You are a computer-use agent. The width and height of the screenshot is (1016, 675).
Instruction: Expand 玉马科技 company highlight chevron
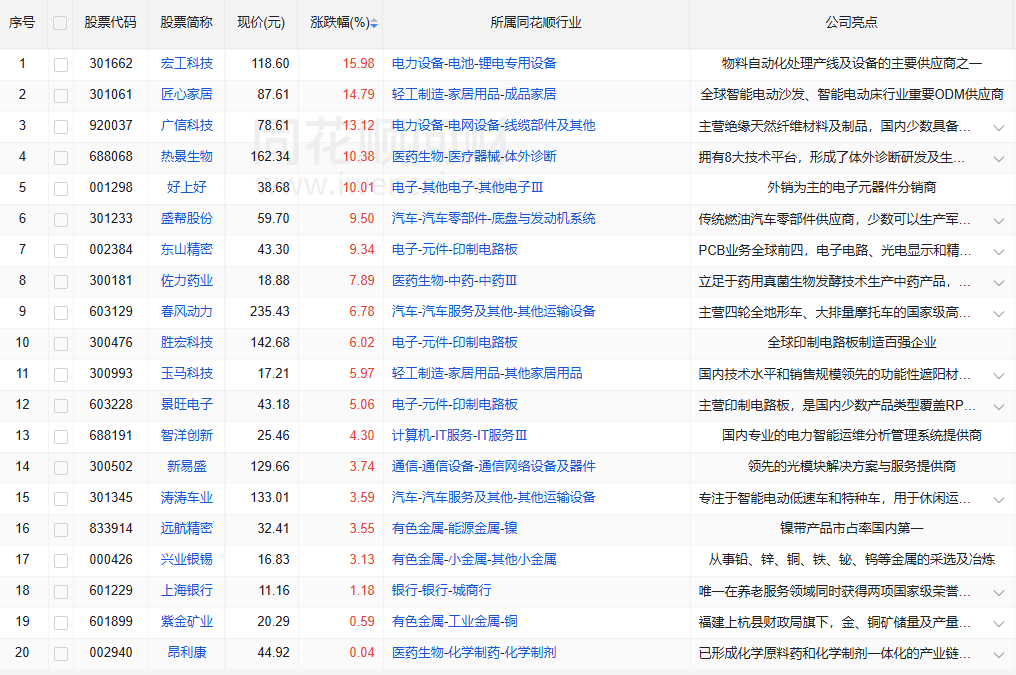point(999,376)
